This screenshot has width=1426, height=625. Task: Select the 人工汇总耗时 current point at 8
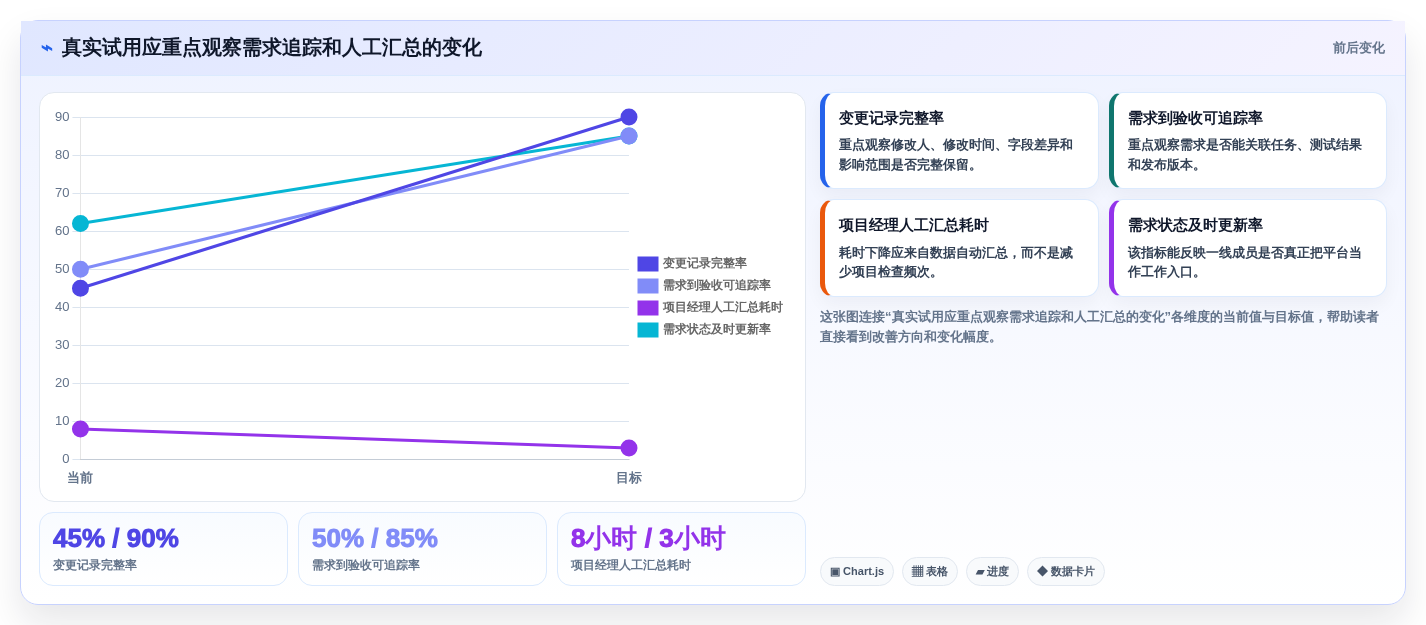(81, 429)
